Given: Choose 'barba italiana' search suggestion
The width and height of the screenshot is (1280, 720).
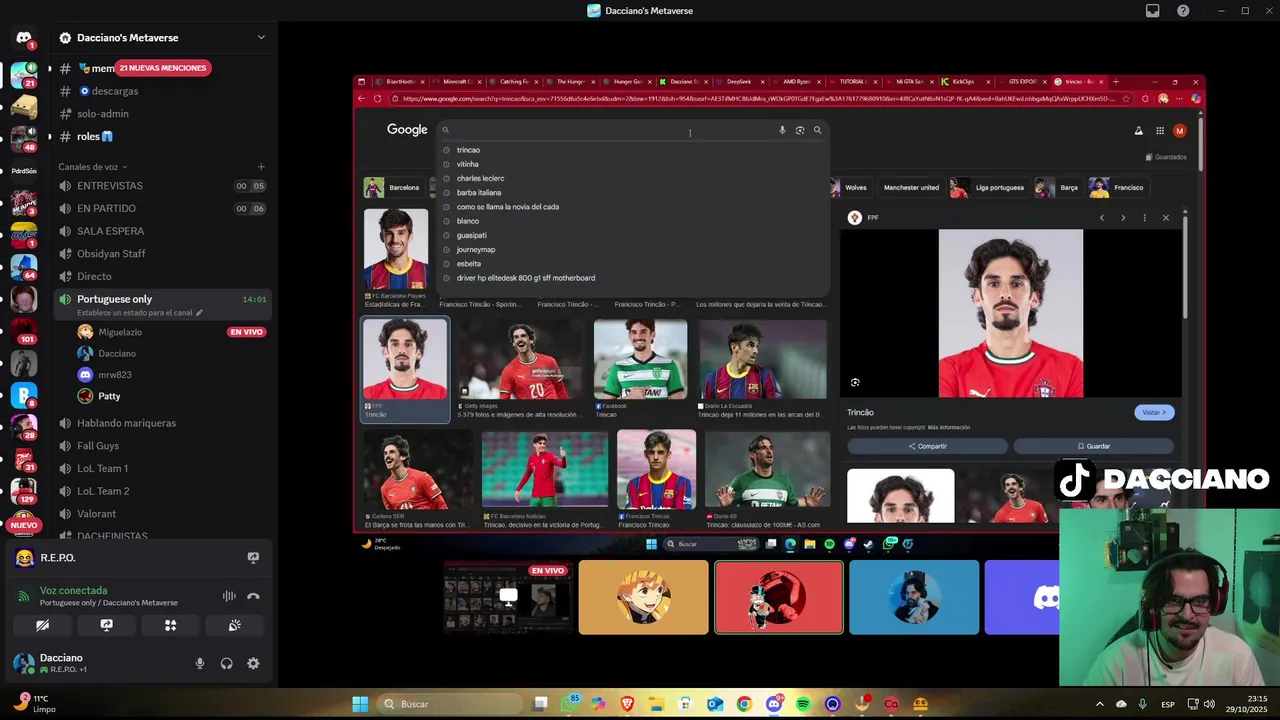Looking at the screenshot, I should (x=479, y=192).
